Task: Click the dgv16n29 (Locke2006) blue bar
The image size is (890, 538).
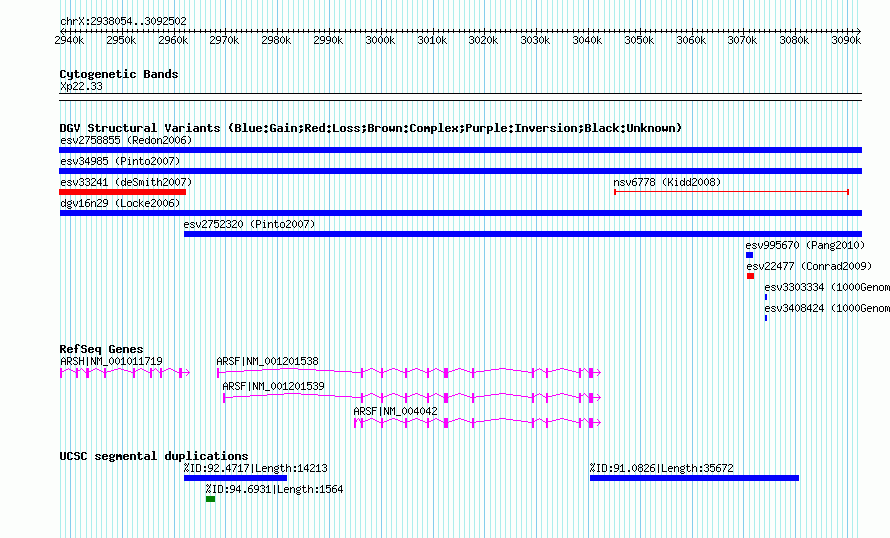Action: click(461, 213)
